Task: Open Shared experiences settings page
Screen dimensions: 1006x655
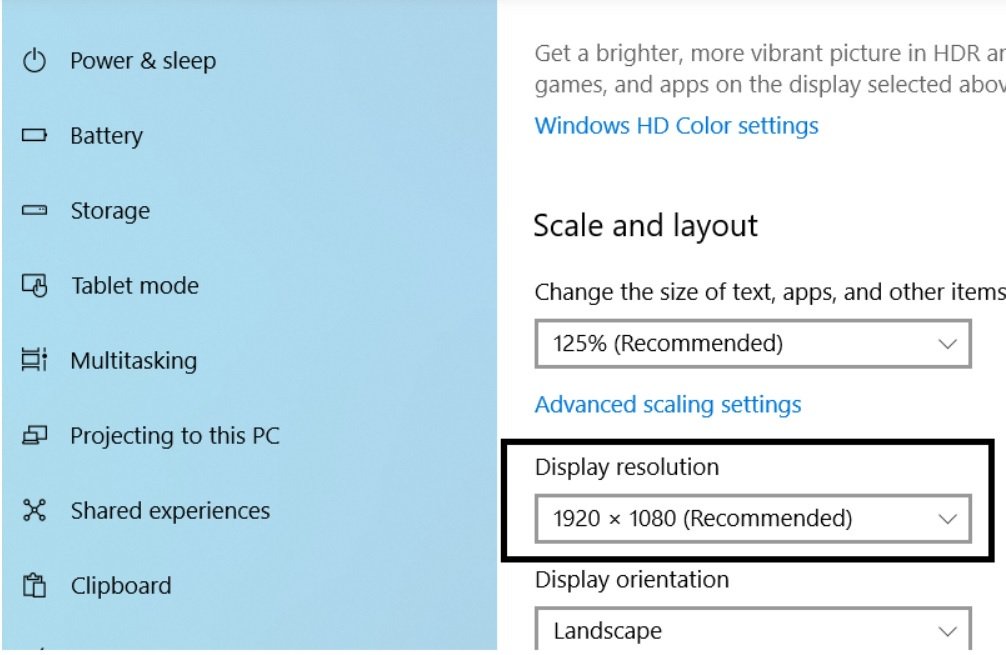Action: click(x=170, y=511)
